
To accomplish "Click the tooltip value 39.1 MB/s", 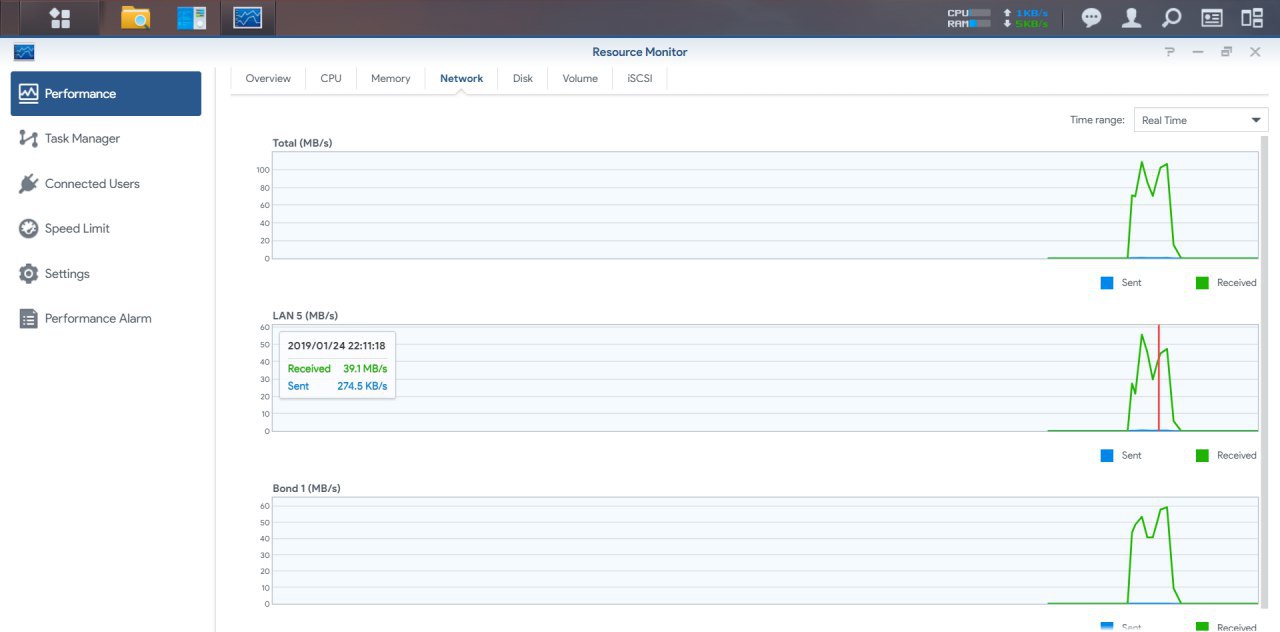I will tap(364, 368).
